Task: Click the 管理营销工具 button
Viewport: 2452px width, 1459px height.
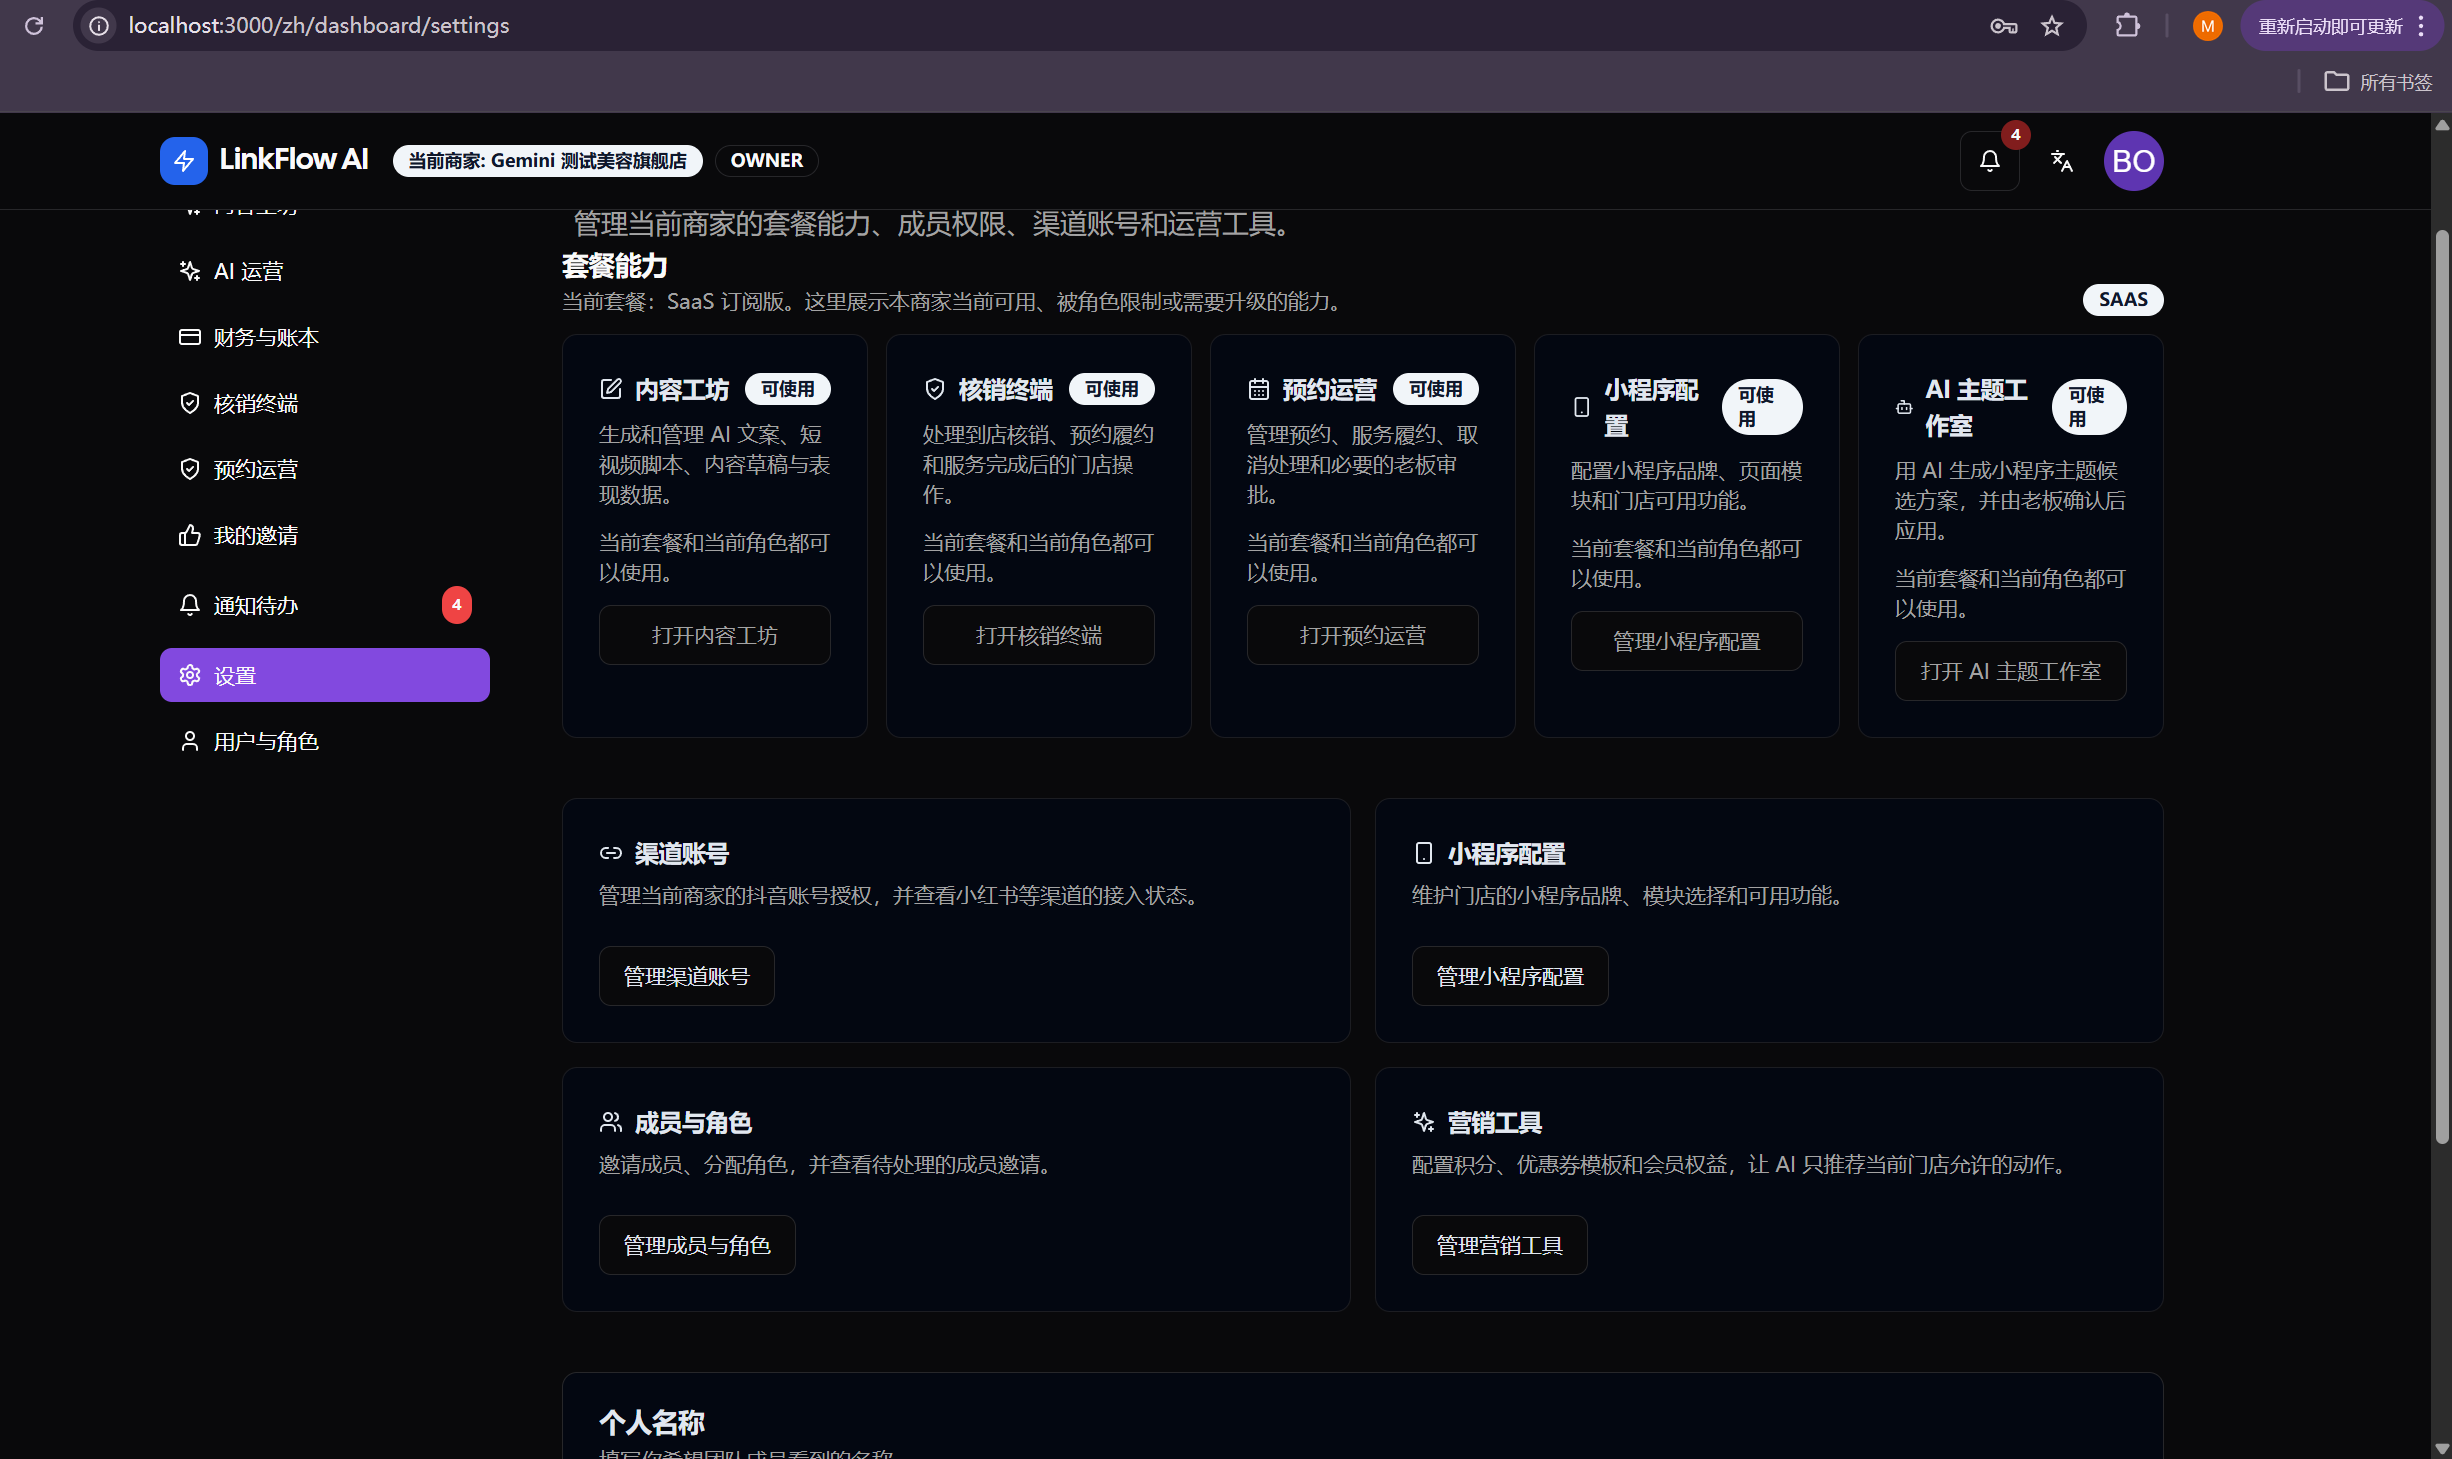Action: click(1500, 1245)
